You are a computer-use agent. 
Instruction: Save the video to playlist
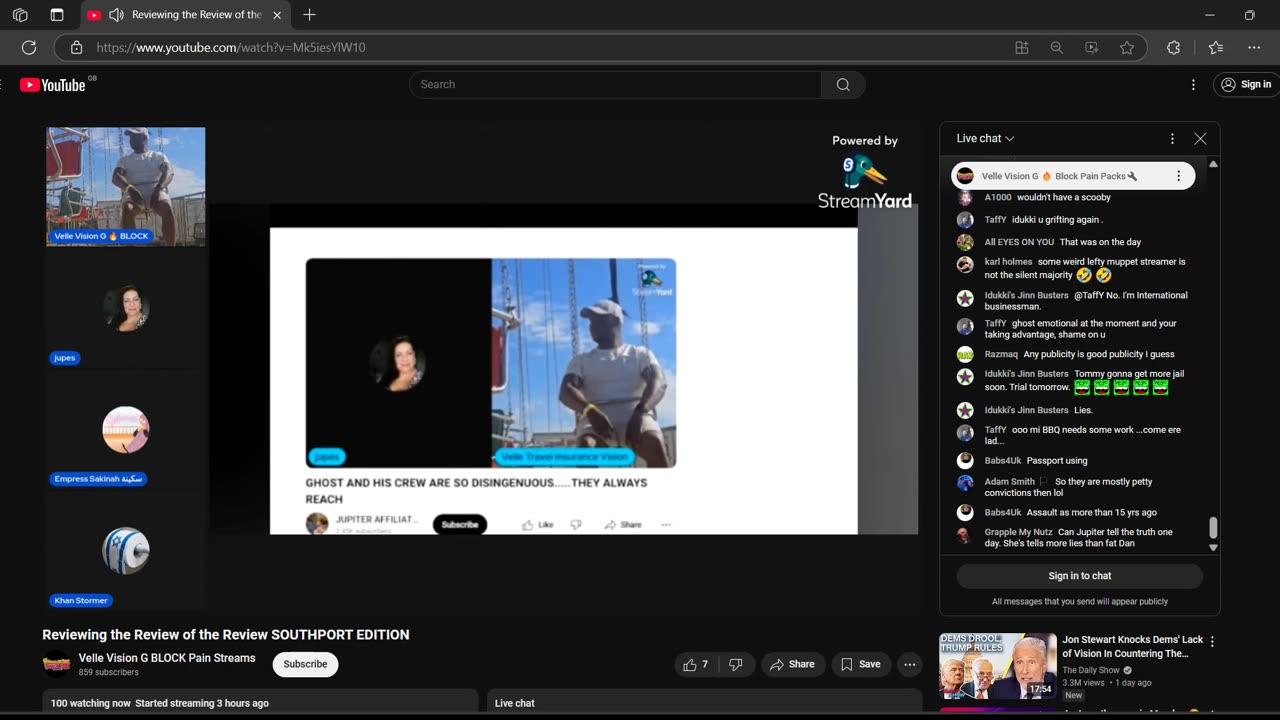click(861, 664)
